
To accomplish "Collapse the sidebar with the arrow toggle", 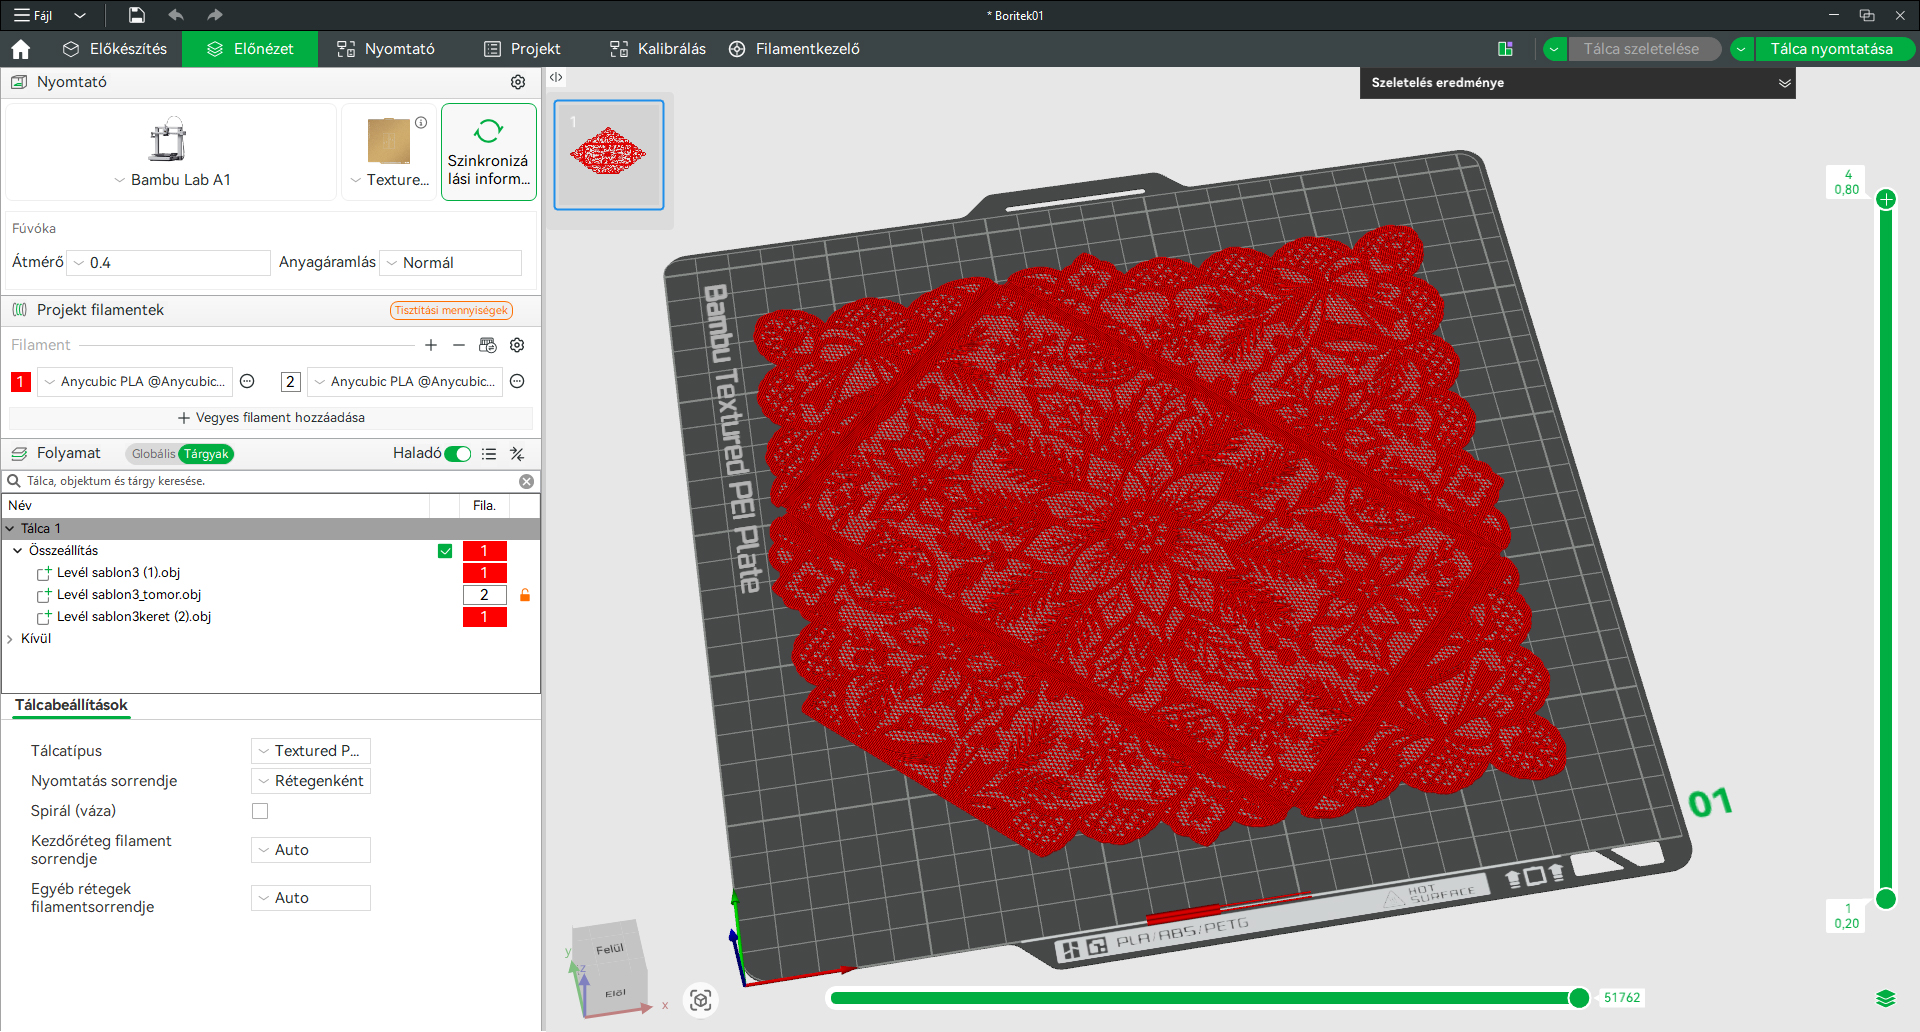I will click(x=556, y=77).
